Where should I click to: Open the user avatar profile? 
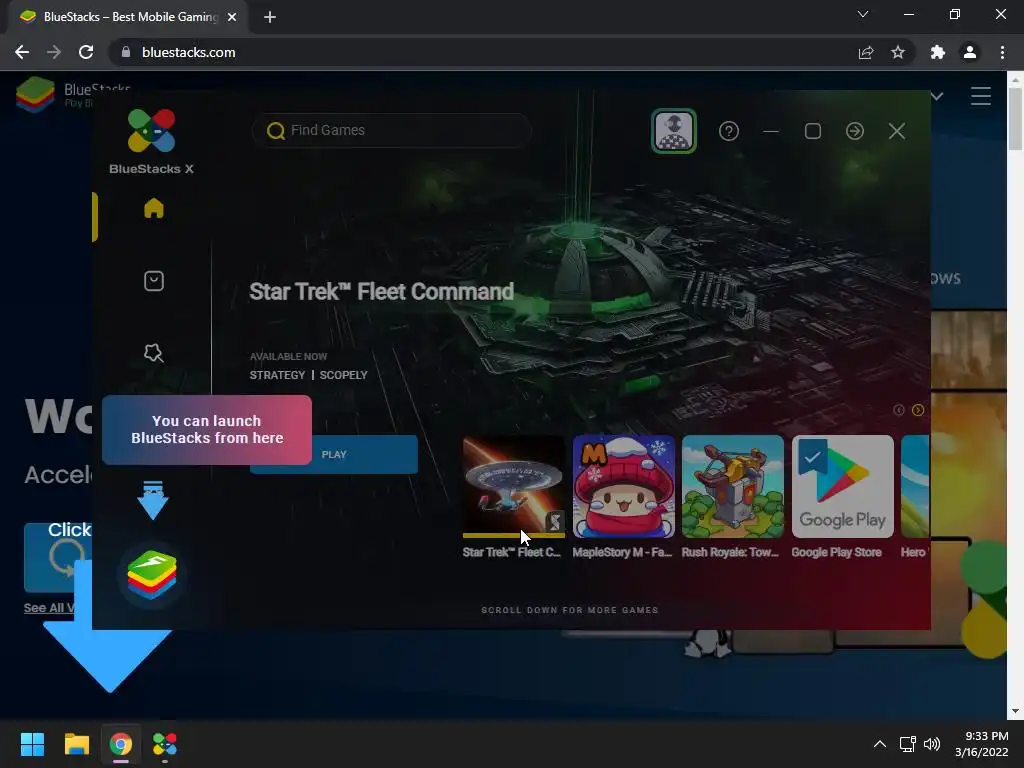[x=673, y=131]
